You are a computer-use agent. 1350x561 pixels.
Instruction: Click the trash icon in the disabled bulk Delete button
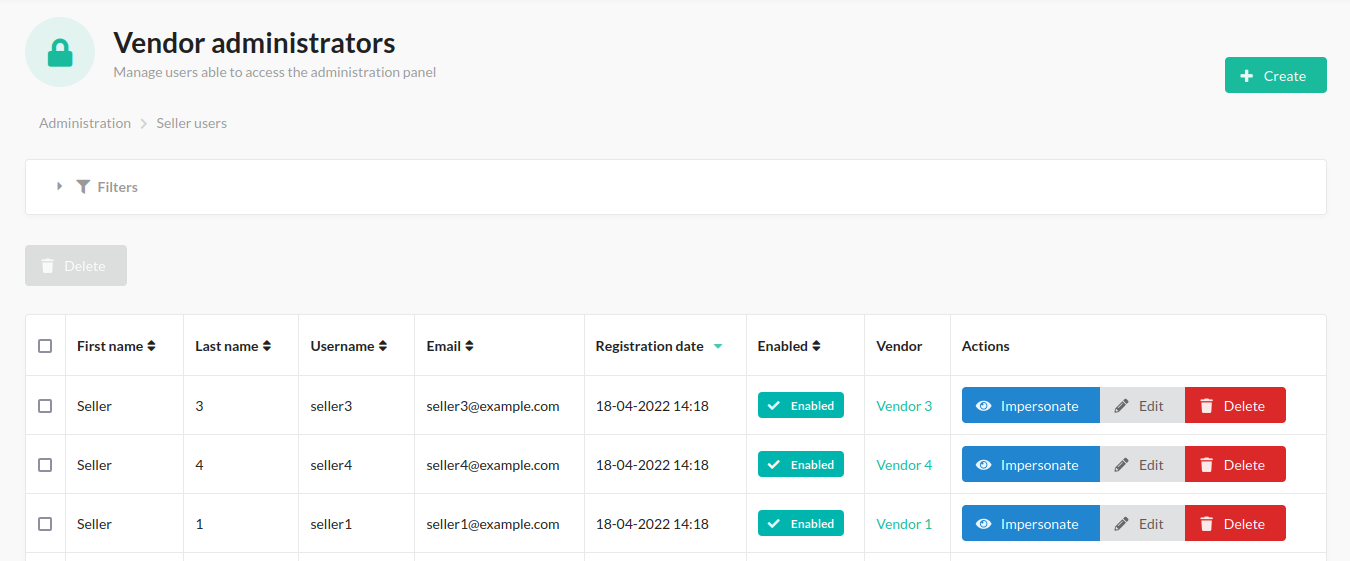(48, 266)
